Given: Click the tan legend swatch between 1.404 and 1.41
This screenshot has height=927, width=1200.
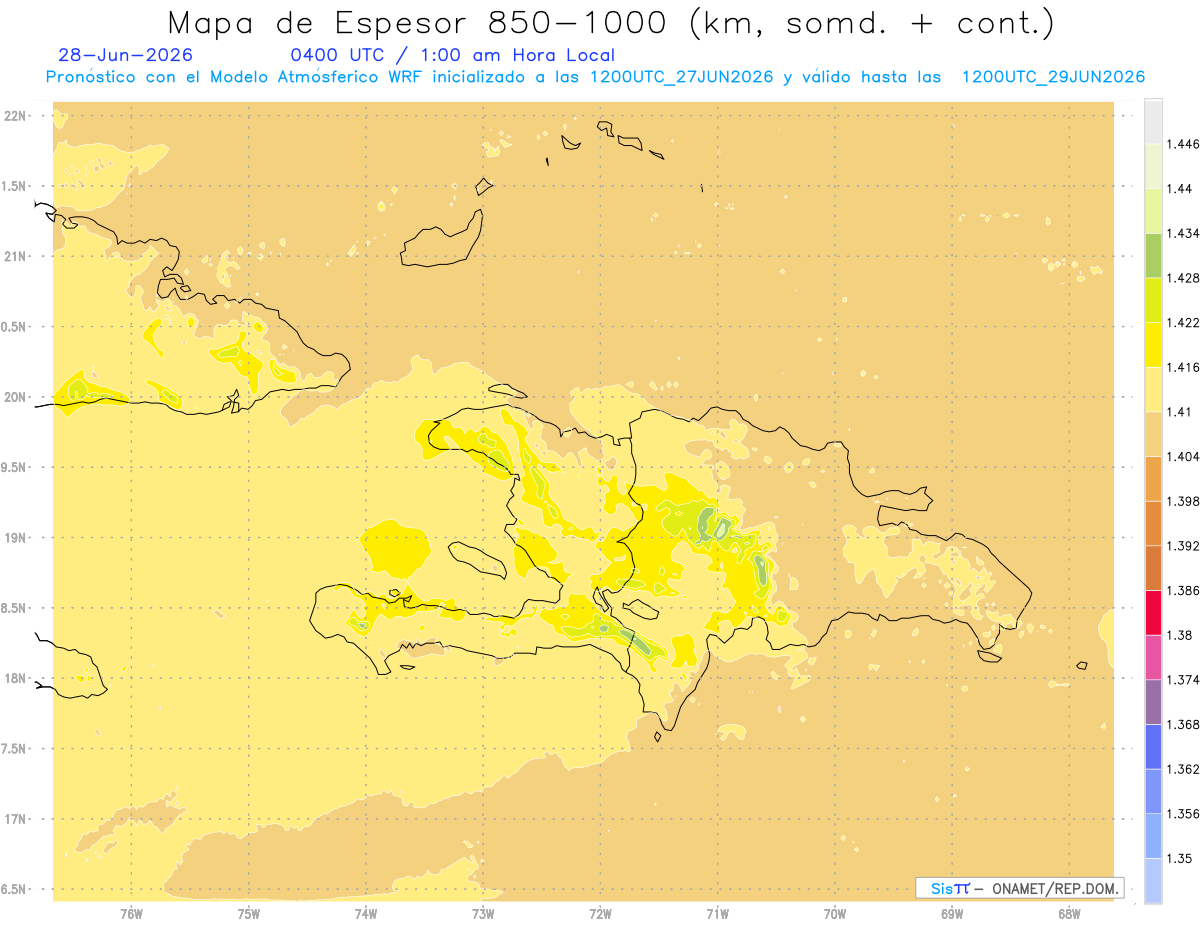Looking at the screenshot, I should pos(1153,434).
